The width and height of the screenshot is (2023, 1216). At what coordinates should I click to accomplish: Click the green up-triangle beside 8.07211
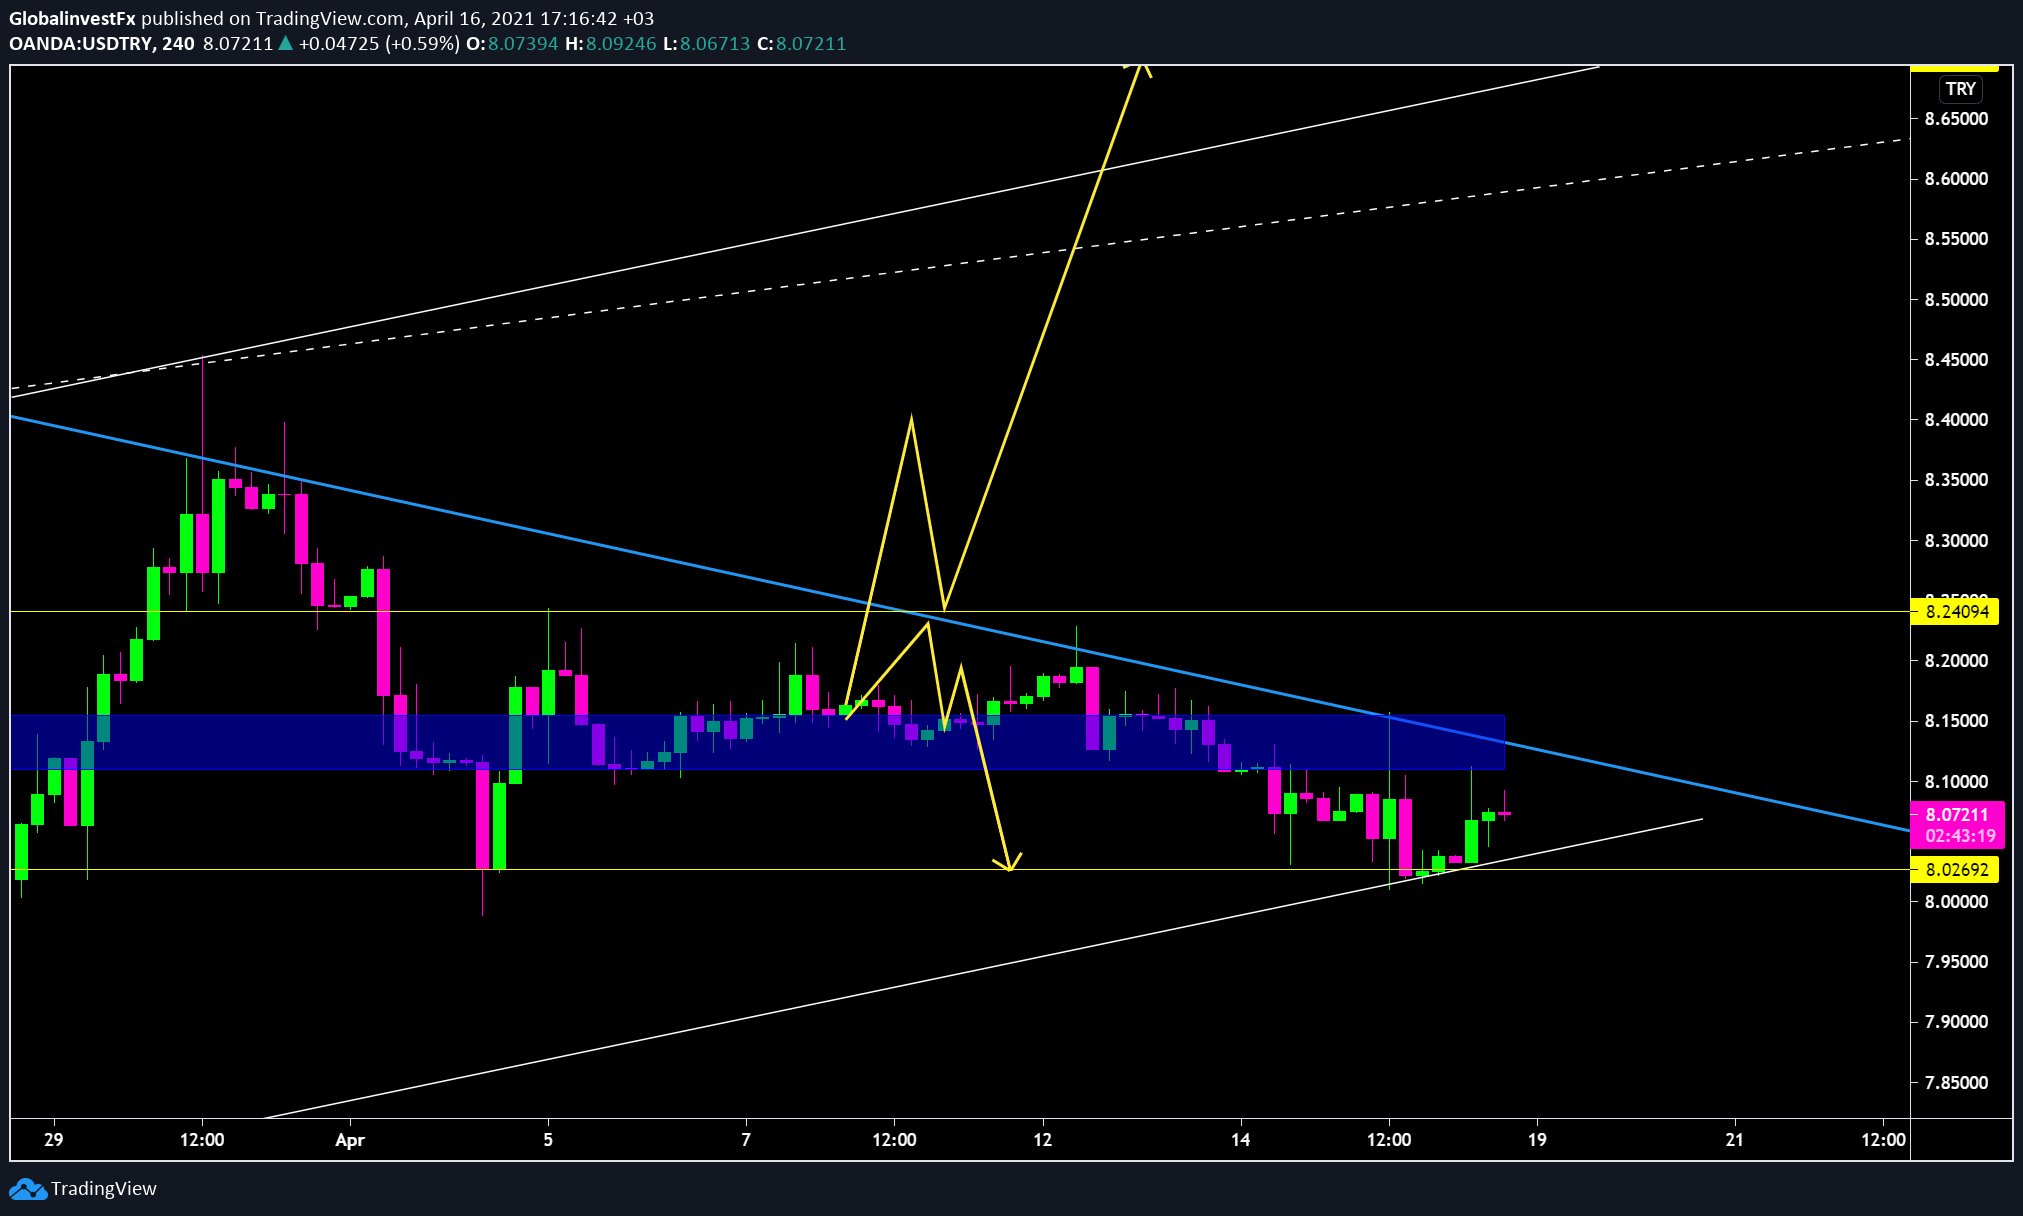coord(286,43)
